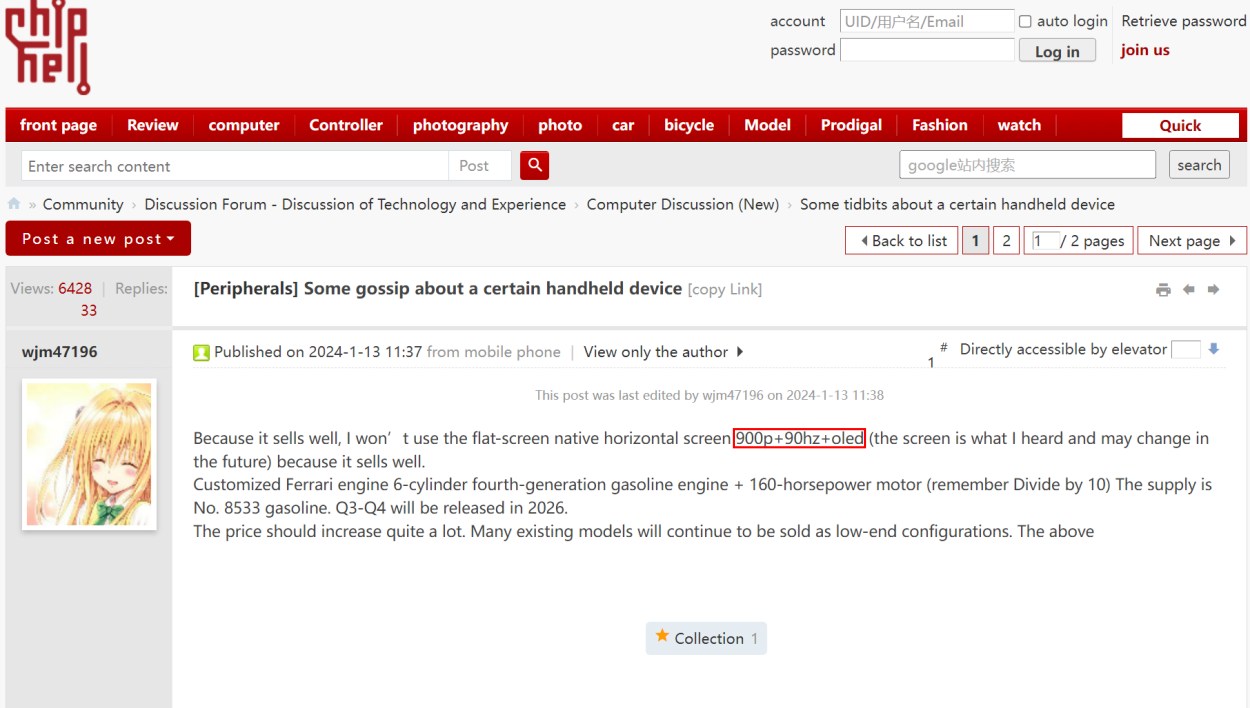This screenshot has width=1250, height=708.
Task: Go to previous thread using left arrow
Action: [x=1189, y=290]
